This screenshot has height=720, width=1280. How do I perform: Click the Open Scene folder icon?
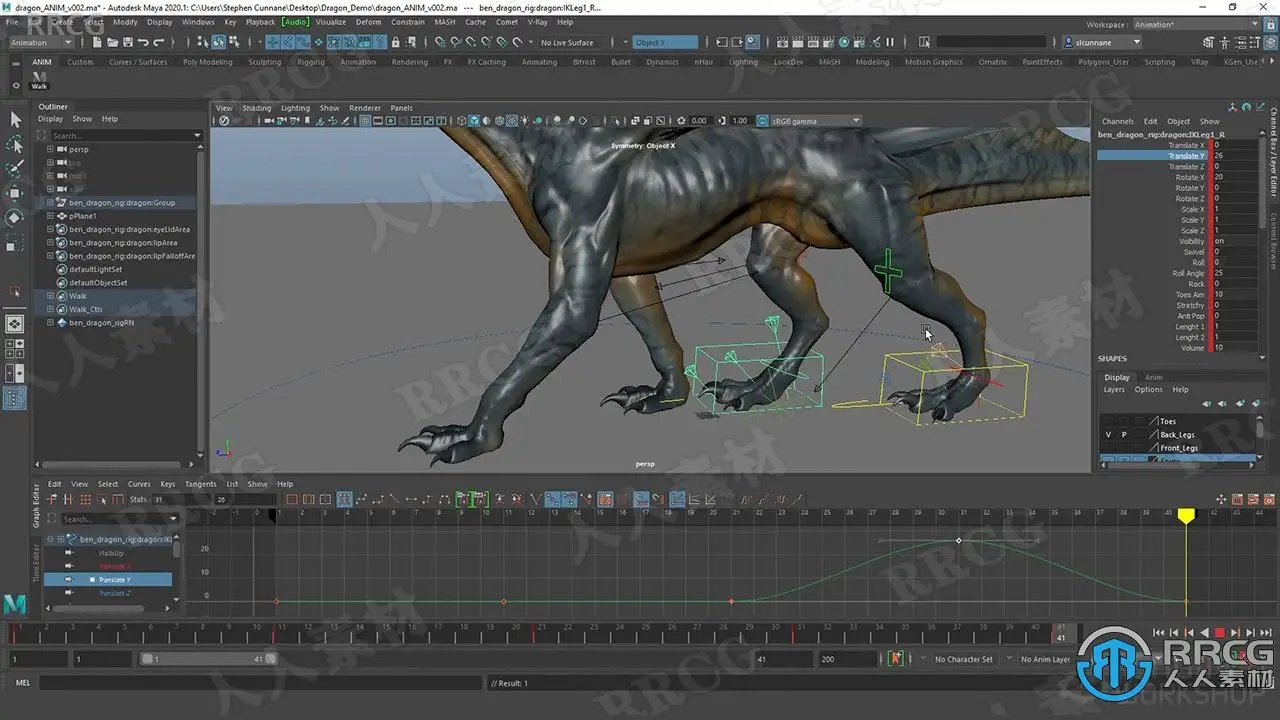(112, 42)
